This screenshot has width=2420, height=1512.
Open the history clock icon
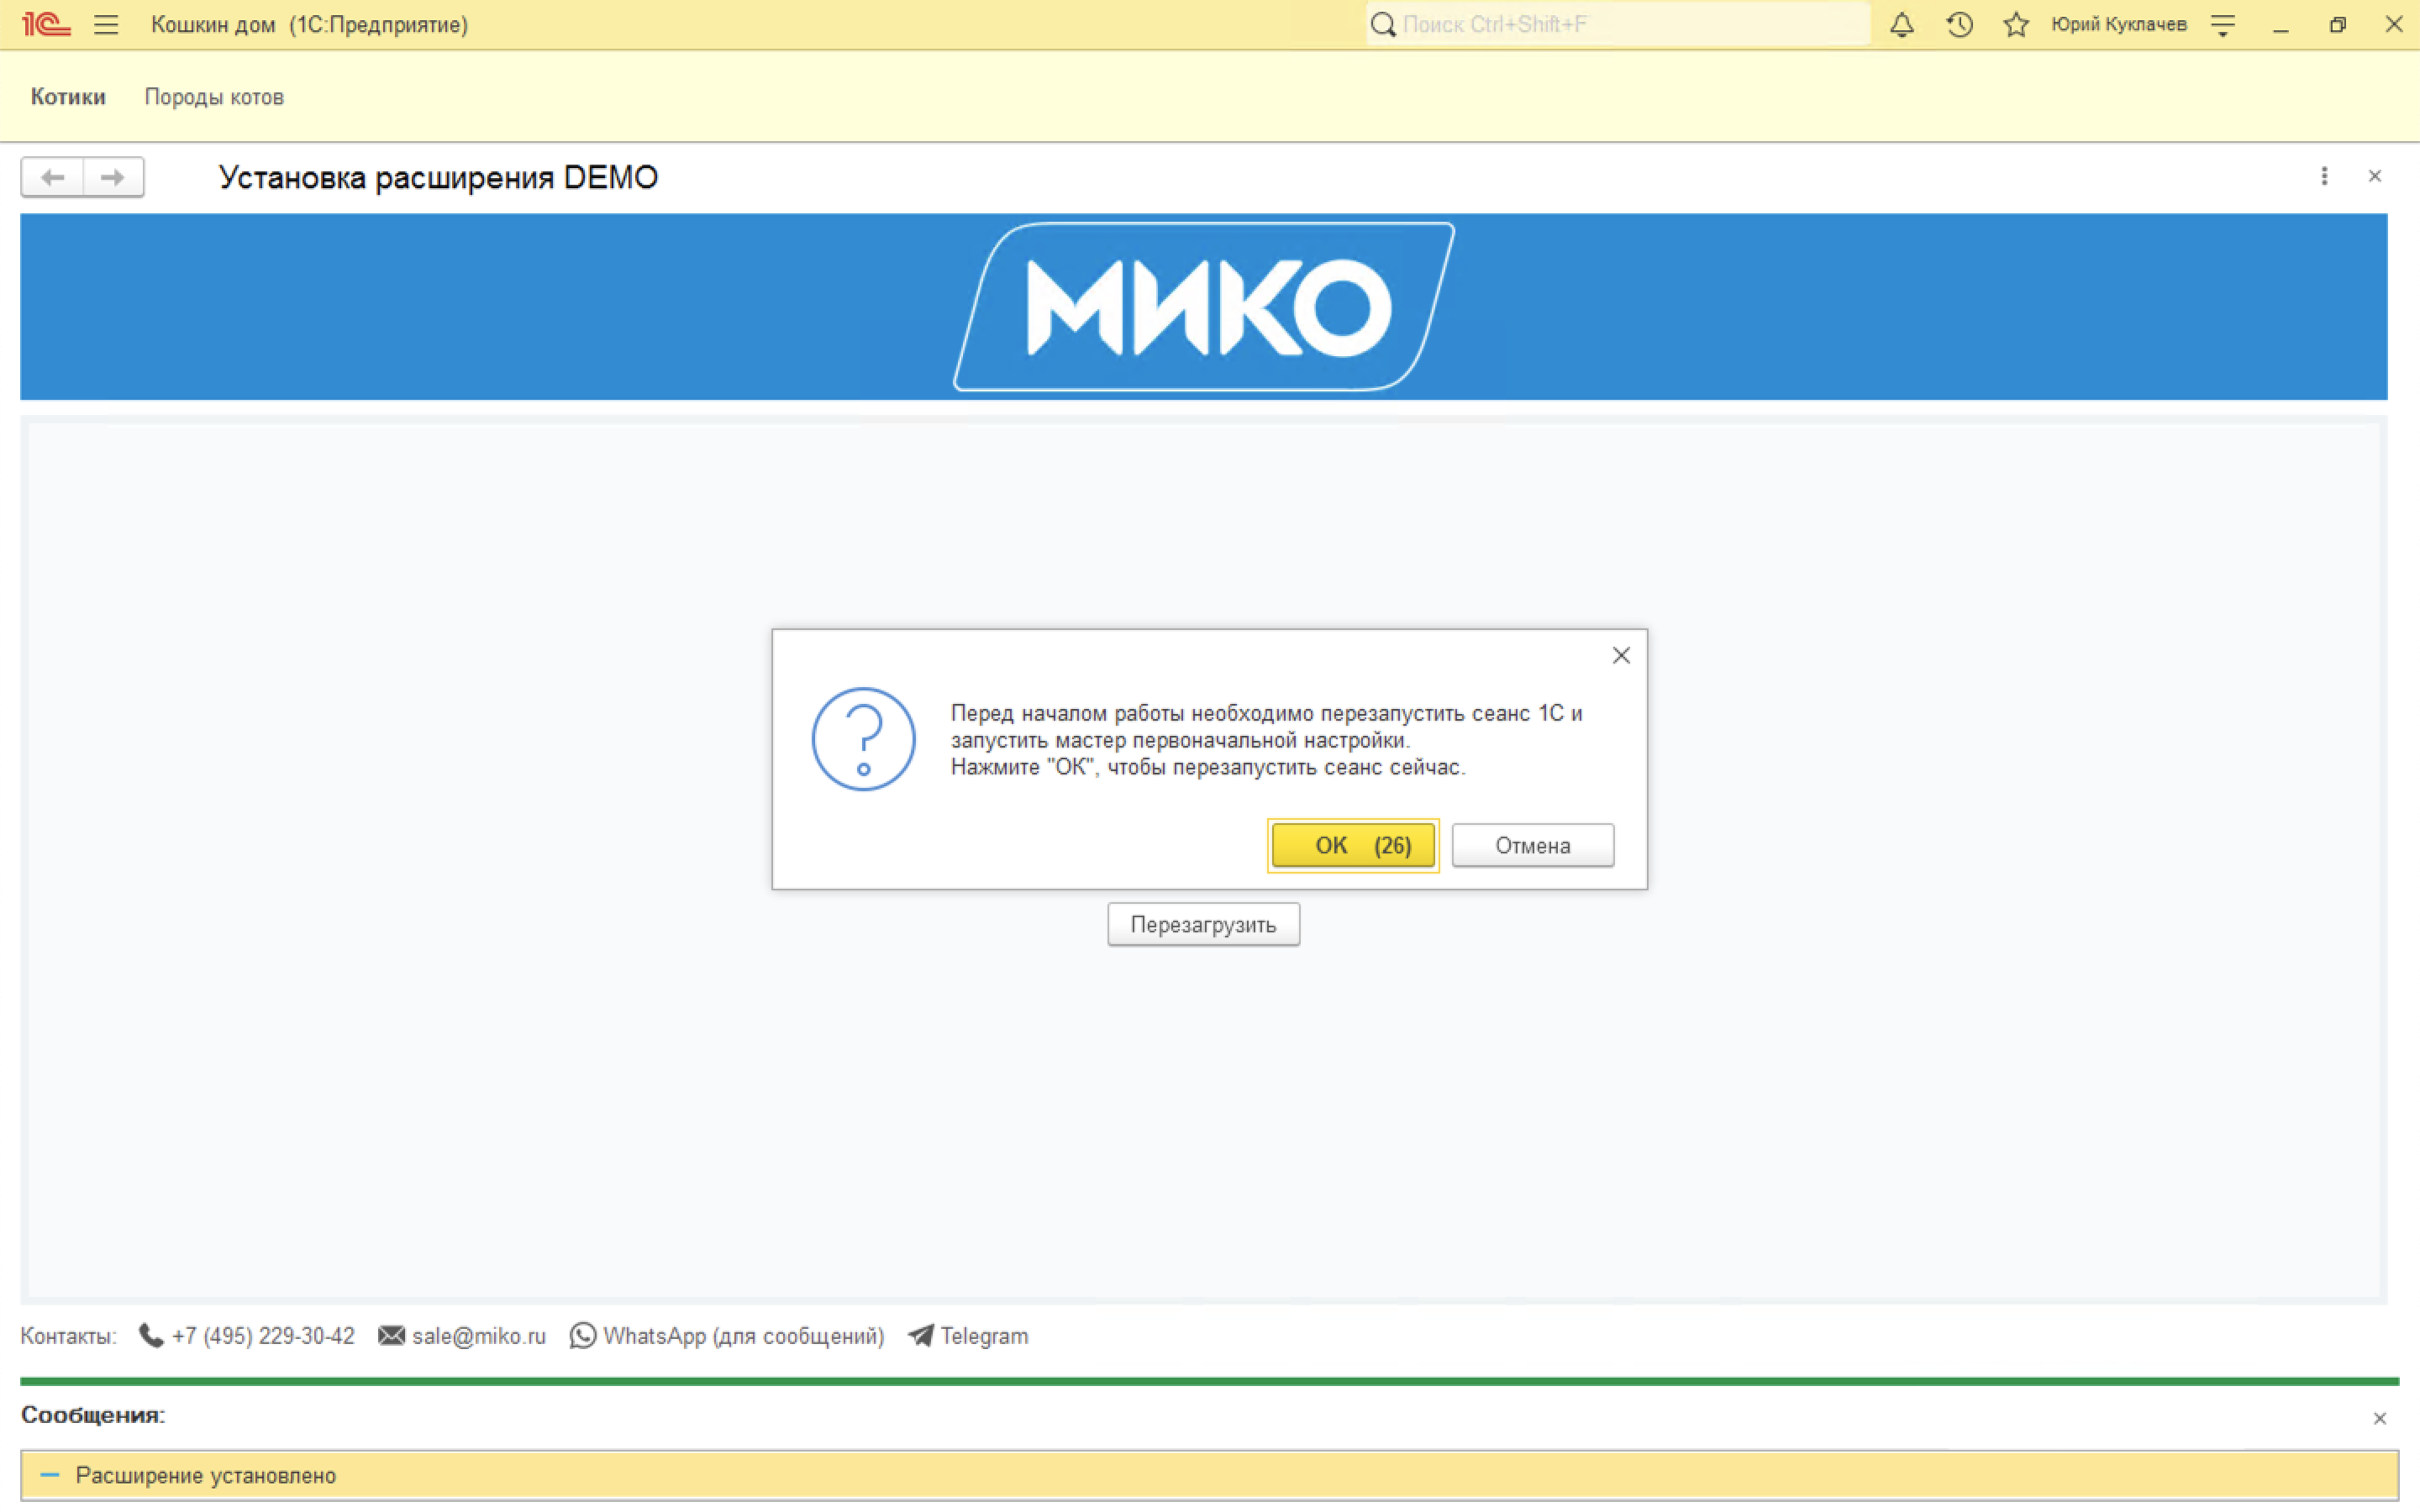pyautogui.click(x=1959, y=24)
